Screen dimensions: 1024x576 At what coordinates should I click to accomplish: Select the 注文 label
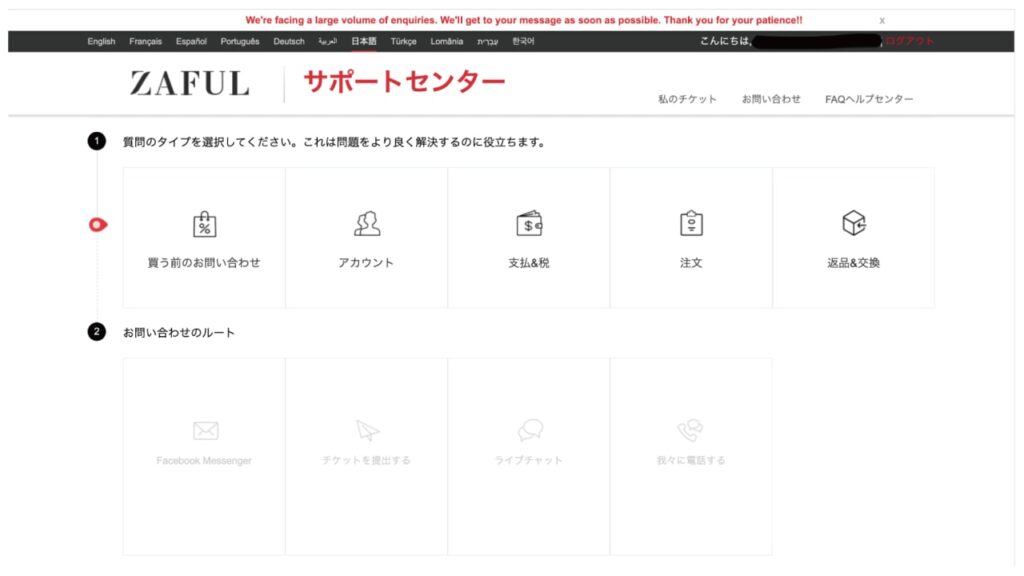pos(691,263)
